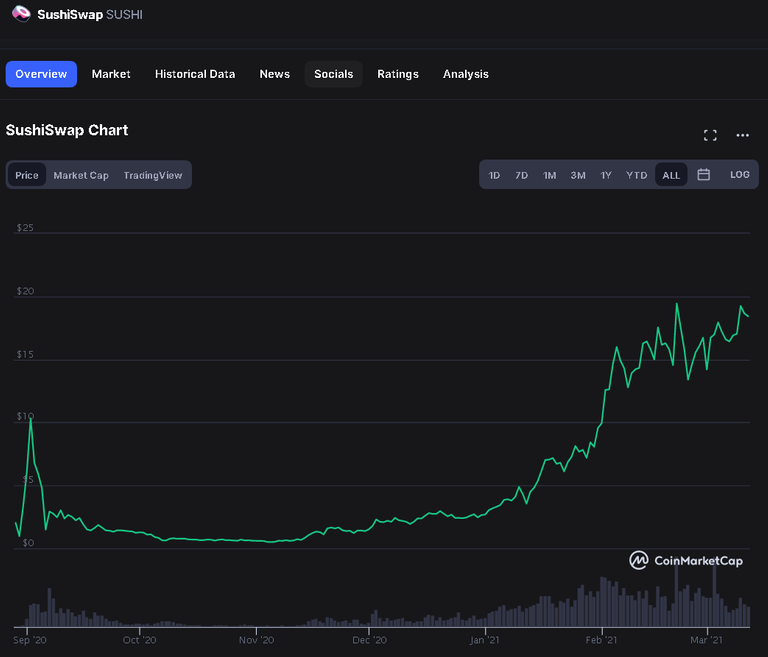Toggle LOG scale on chart
This screenshot has width=768, height=657.
(740, 174)
